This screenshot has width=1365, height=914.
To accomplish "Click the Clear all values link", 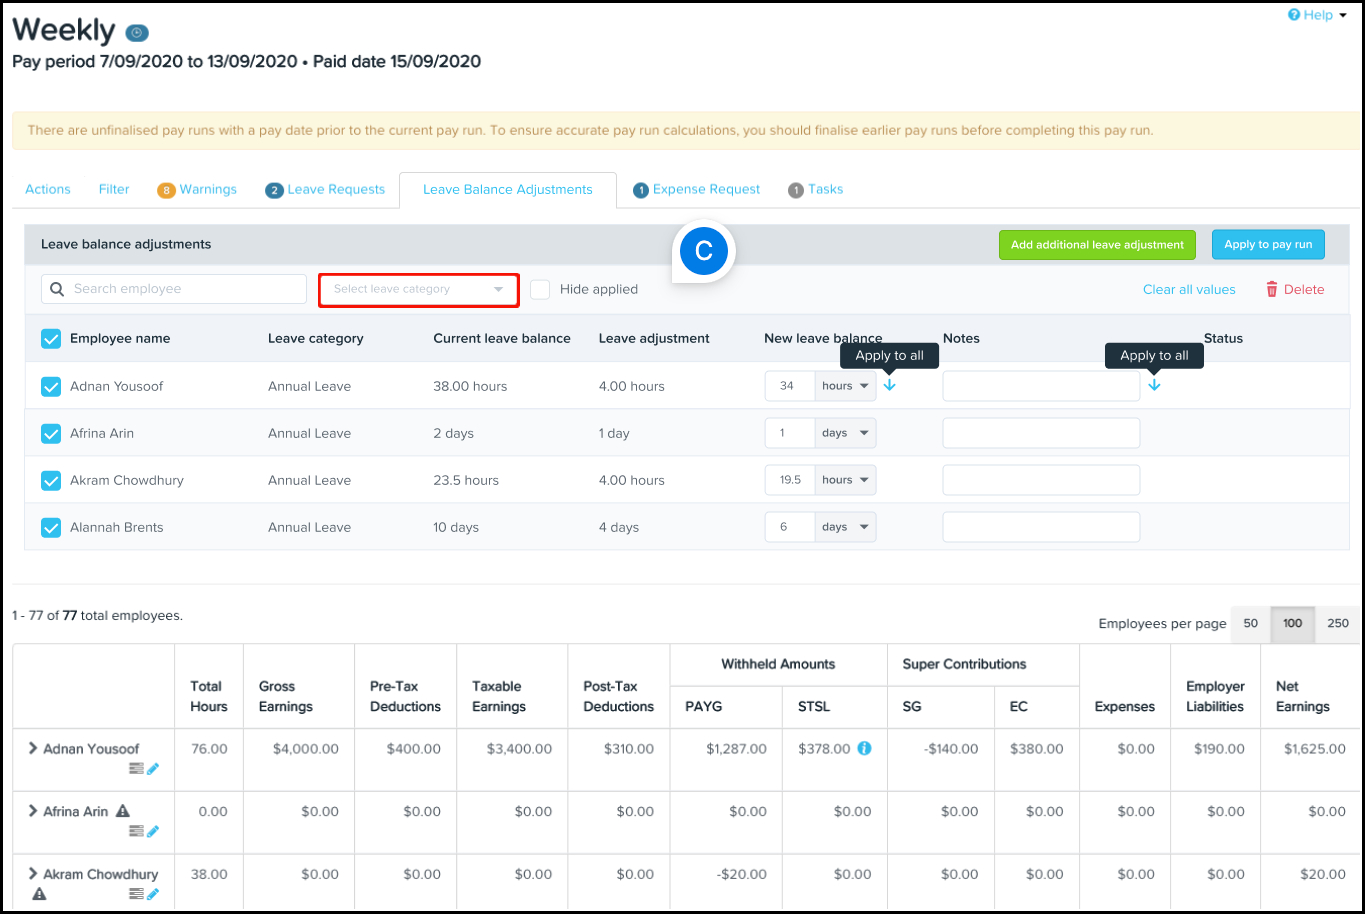I will click(x=1189, y=289).
